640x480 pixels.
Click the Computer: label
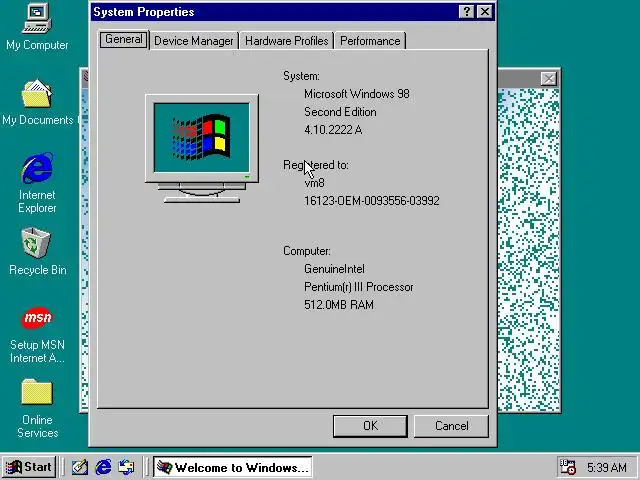(307, 251)
